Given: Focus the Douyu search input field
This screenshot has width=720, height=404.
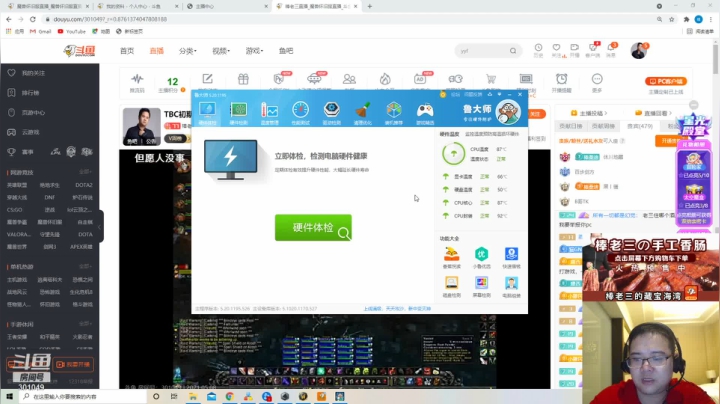Looking at the screenshot, I should pos(482,51).
